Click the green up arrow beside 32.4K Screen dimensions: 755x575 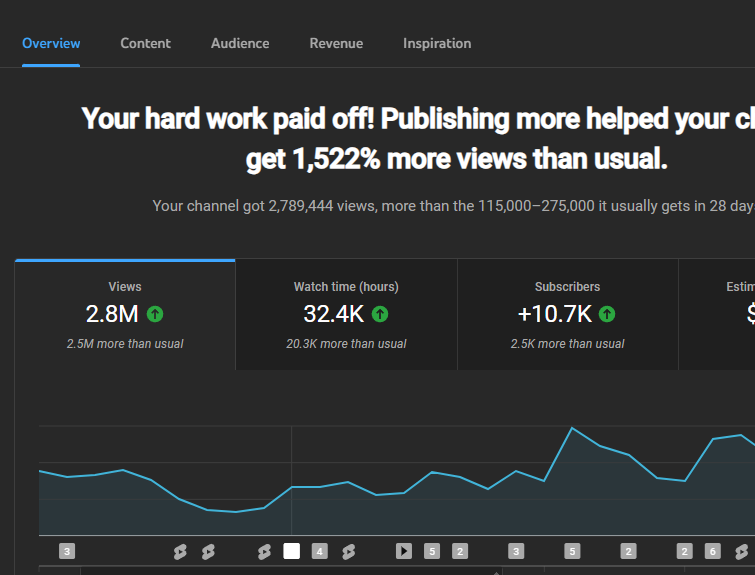pos(380,314)
